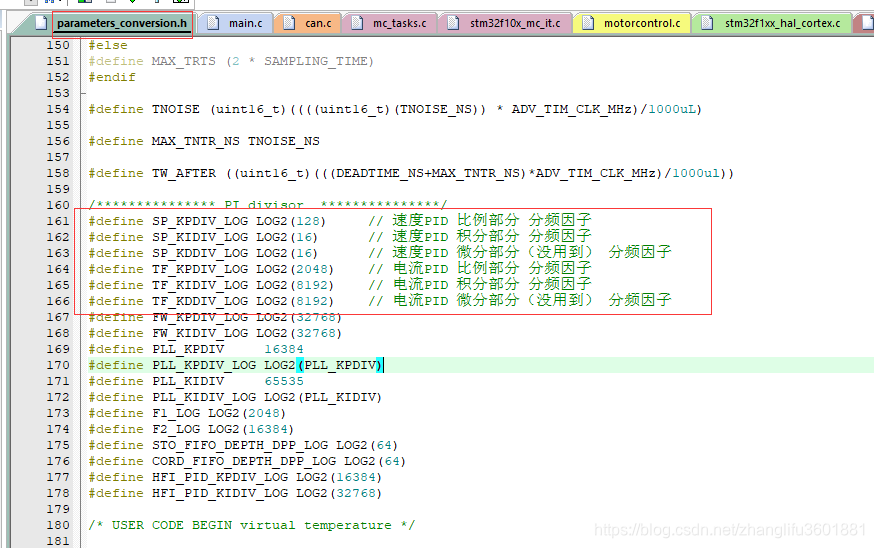Click the "USER CODE BEGIN virtual temperature" comment
Image resolution: width=874 pixels, height=548 pixels.
[x=252, y=525]
